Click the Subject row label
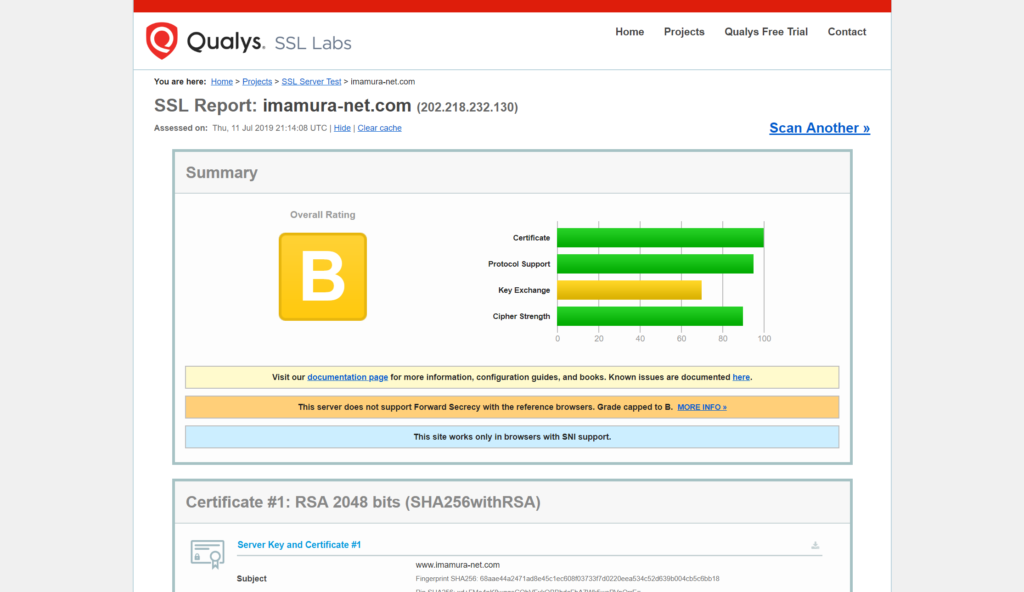1024x592 pixels. [x=251, y=578]
